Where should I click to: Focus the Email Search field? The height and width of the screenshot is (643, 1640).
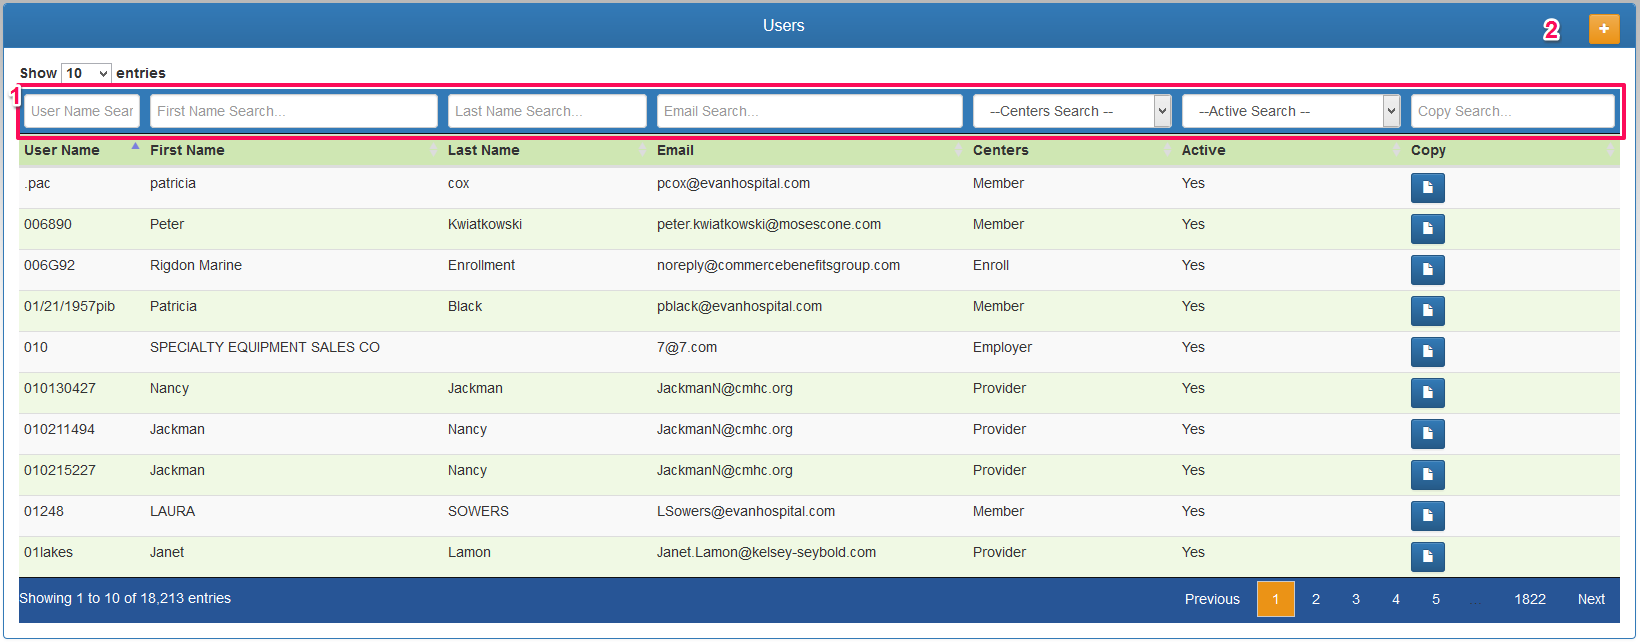coord(809,111)
